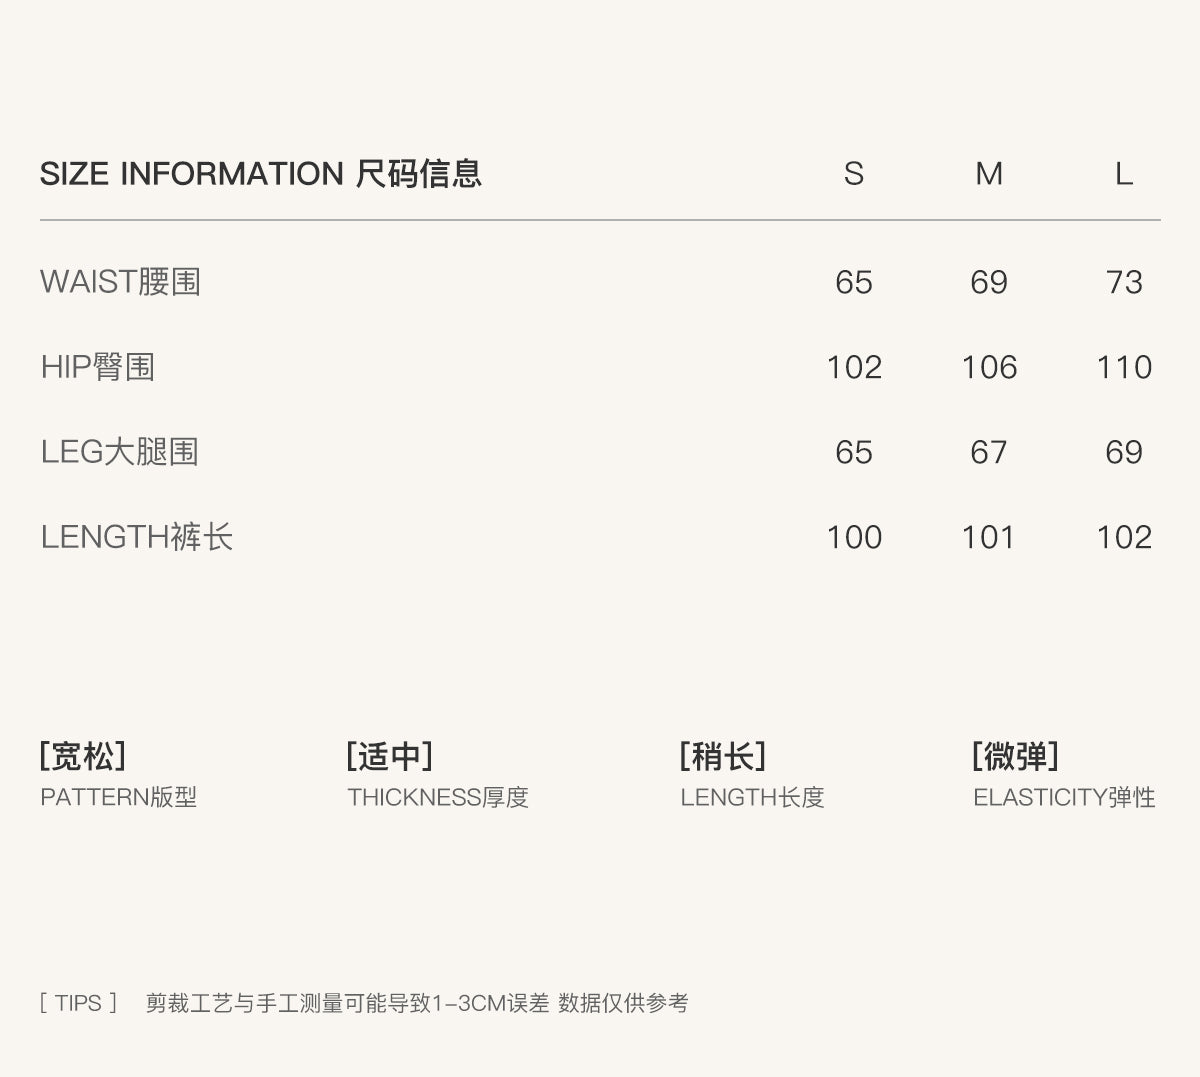Click the ELASTICITY弹性 caption
1200x1077 pixels.
point(1064,797)
